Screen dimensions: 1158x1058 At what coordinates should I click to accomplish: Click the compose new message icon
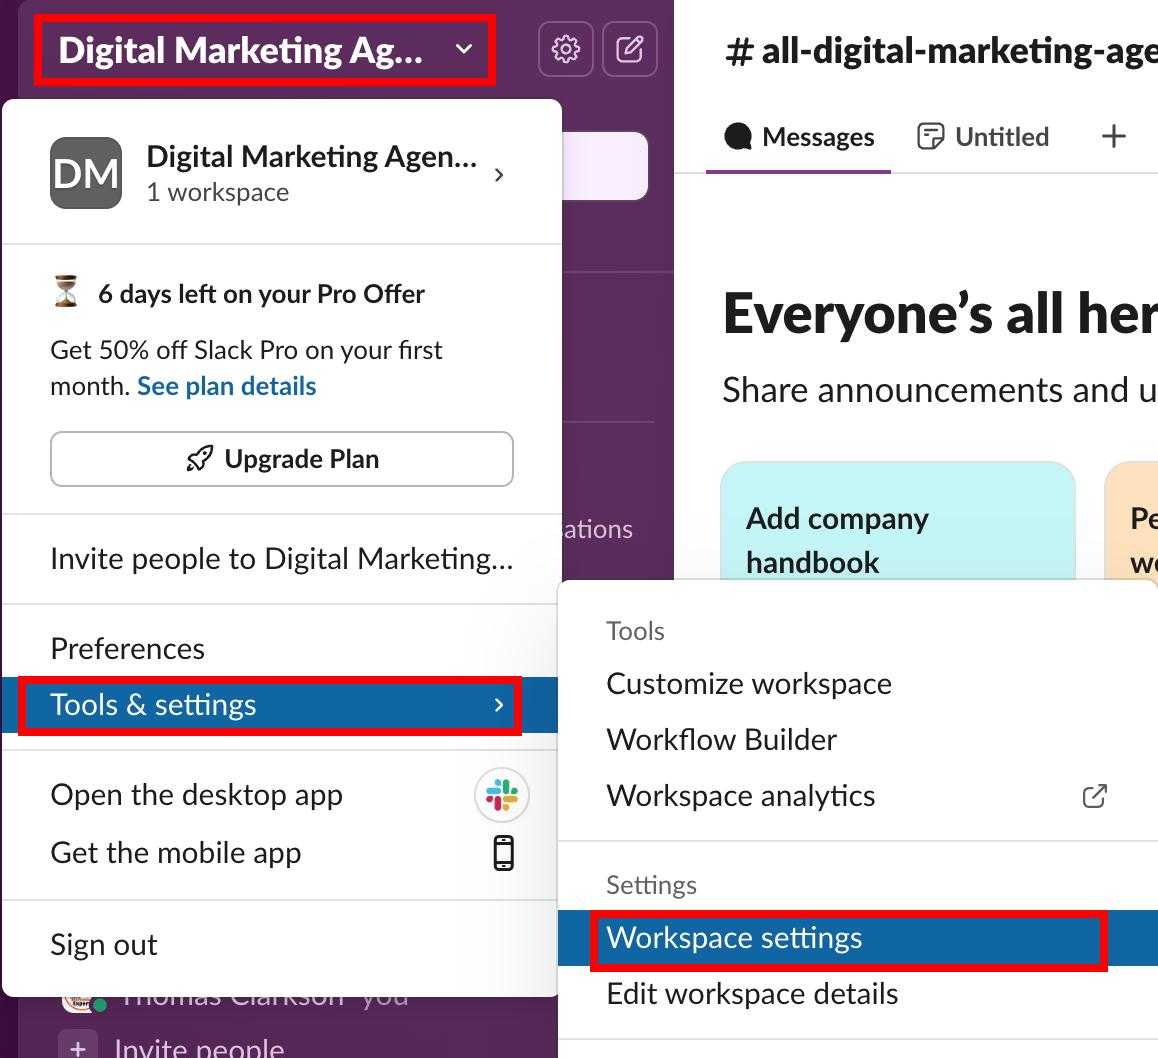coord(630,49)
